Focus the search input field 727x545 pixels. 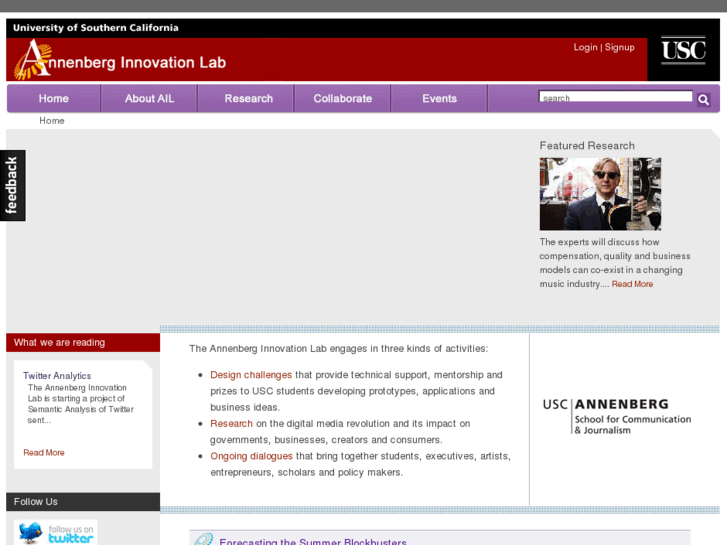click(x=616, y=96)
